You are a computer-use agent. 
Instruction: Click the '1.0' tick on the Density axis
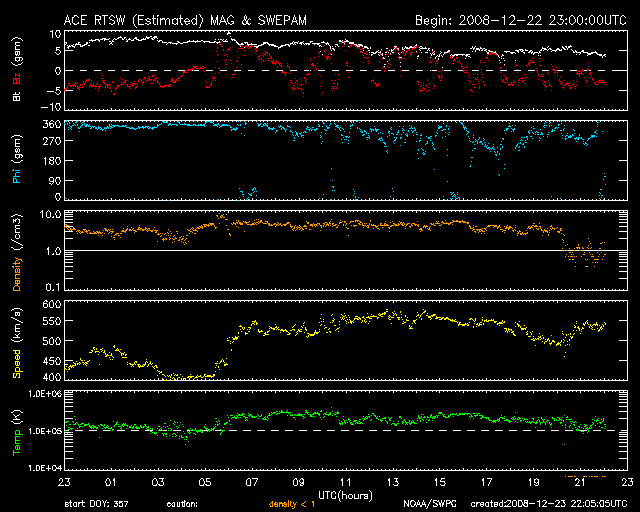pos(53,251)
